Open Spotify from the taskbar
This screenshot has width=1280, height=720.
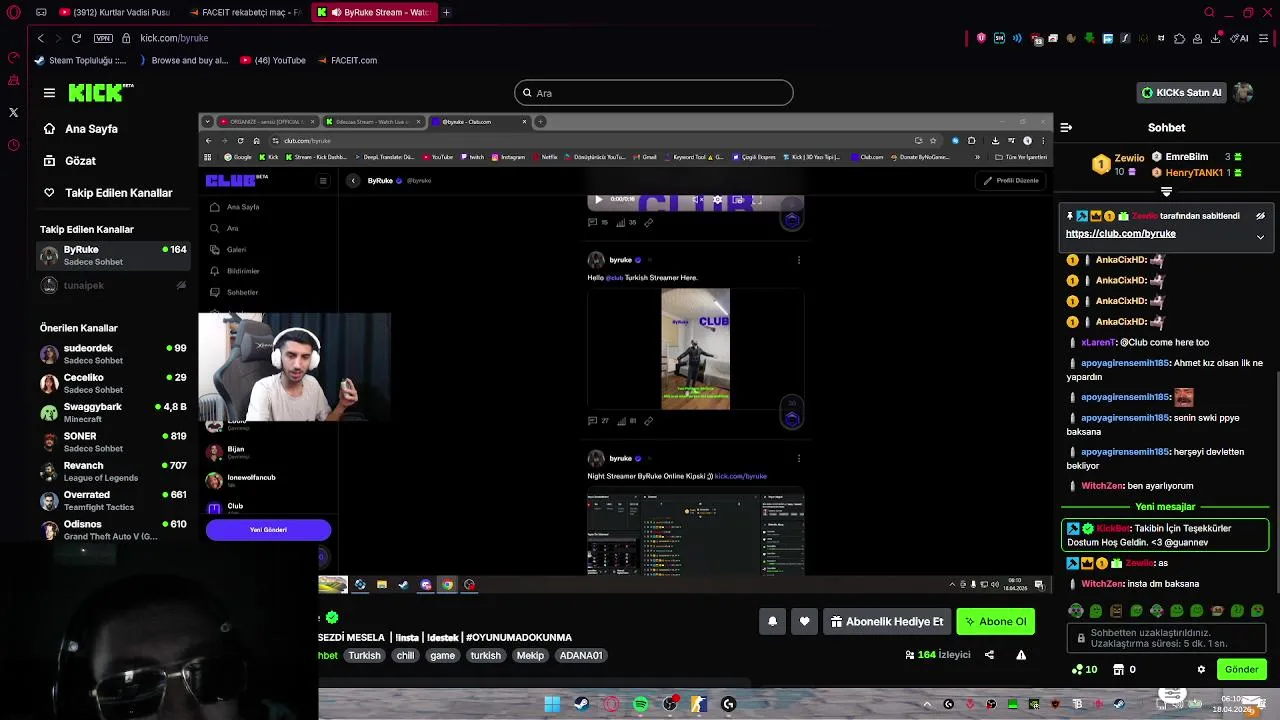point(641,704)
